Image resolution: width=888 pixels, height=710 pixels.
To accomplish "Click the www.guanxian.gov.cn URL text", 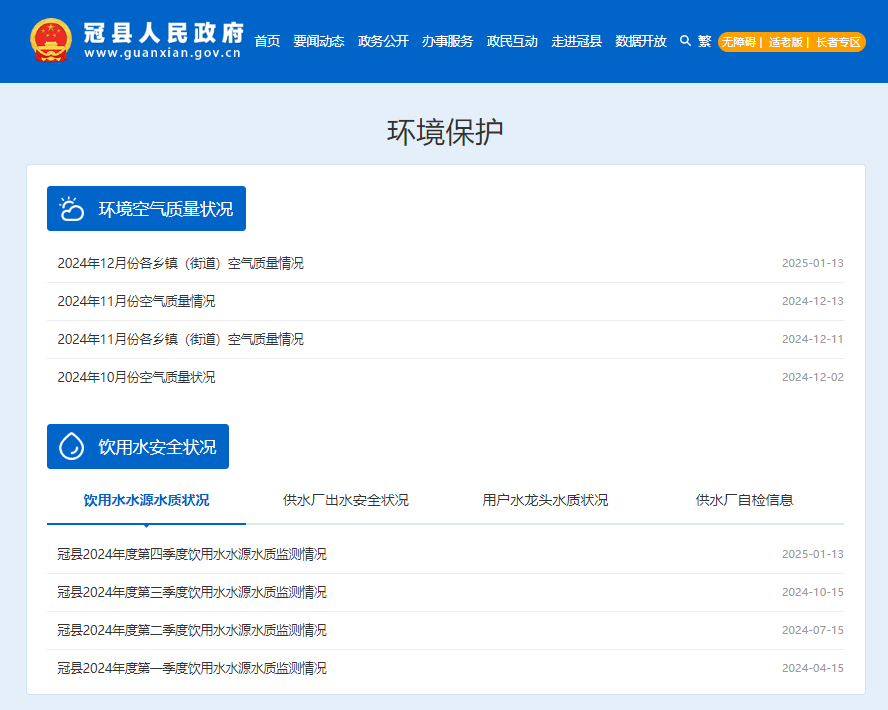I will point(163,53).
